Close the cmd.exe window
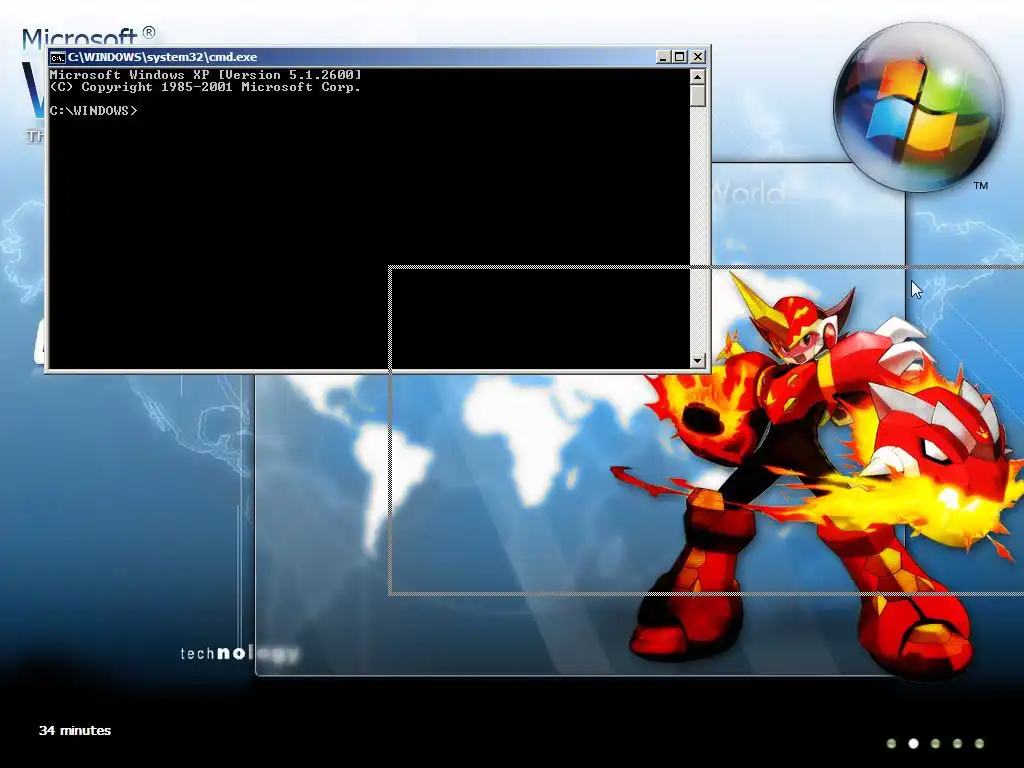 (x=698, y=57)
